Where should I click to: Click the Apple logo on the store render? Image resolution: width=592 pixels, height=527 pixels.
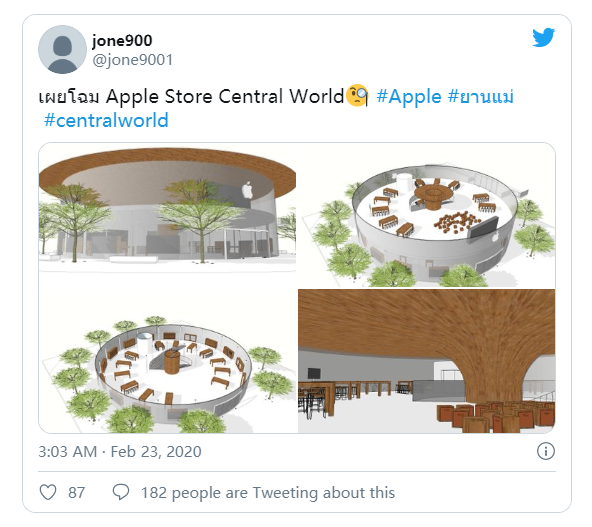[x=247, y=190]
